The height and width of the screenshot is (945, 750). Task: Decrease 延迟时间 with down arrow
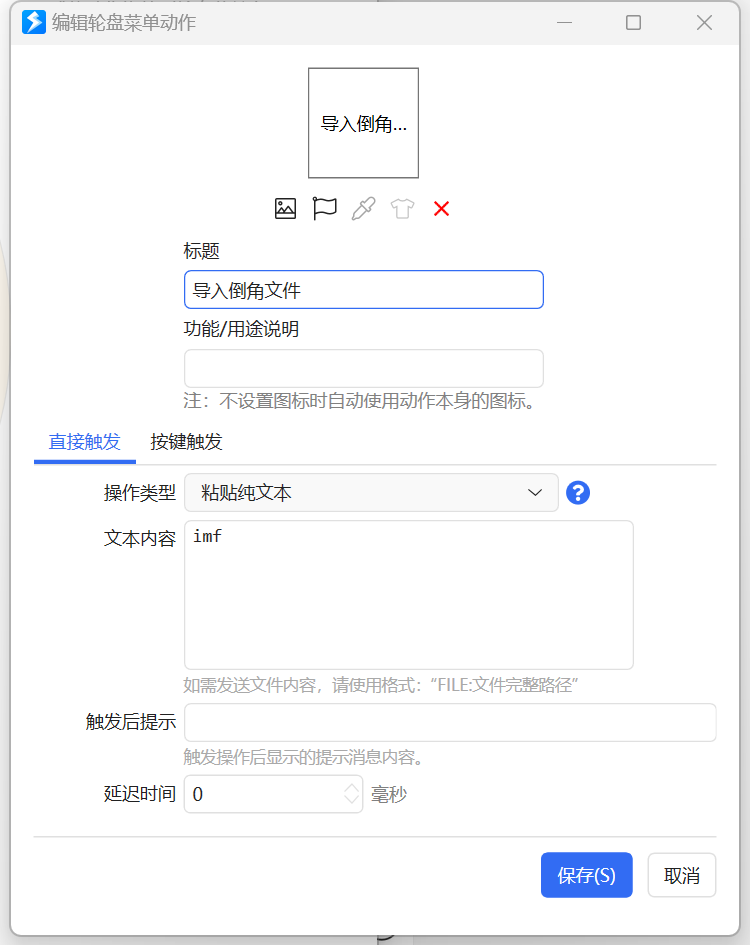351,801
